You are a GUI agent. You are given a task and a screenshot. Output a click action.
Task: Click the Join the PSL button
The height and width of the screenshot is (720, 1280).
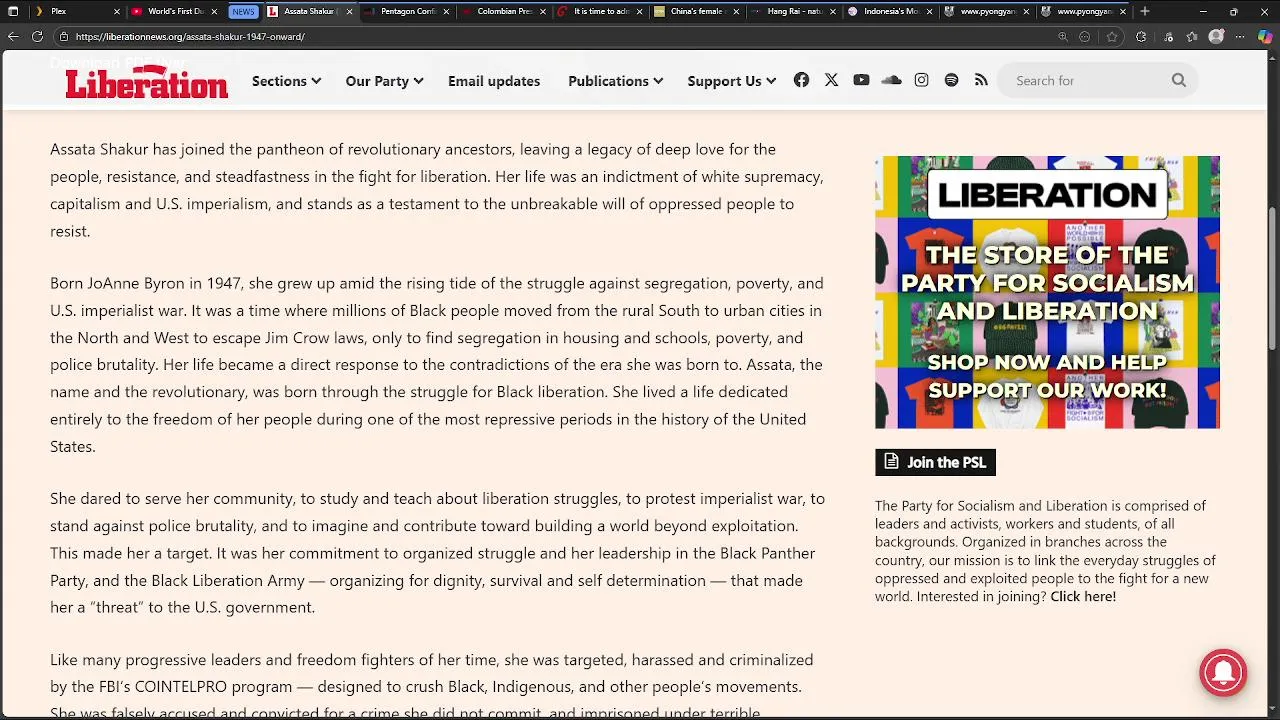click(935, 462)
